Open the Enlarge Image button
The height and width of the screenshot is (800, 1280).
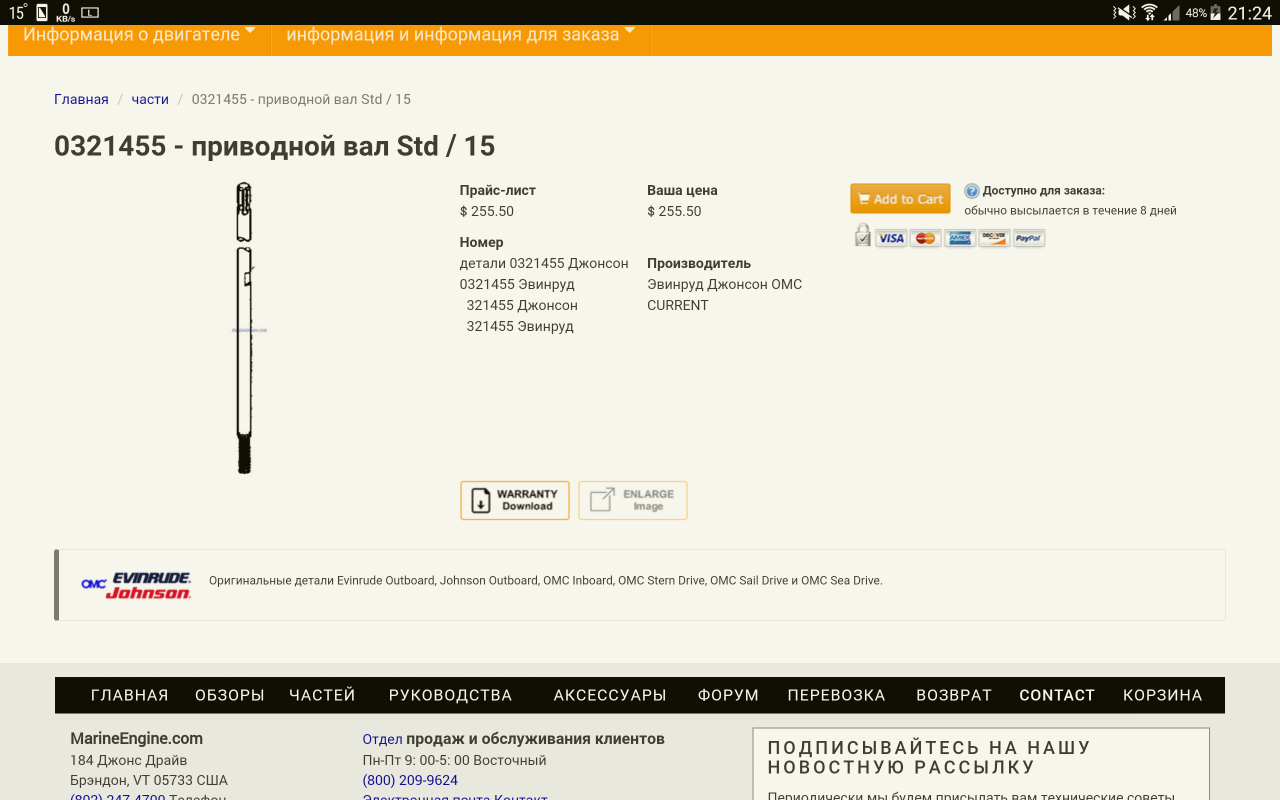[x=633, y=500]
